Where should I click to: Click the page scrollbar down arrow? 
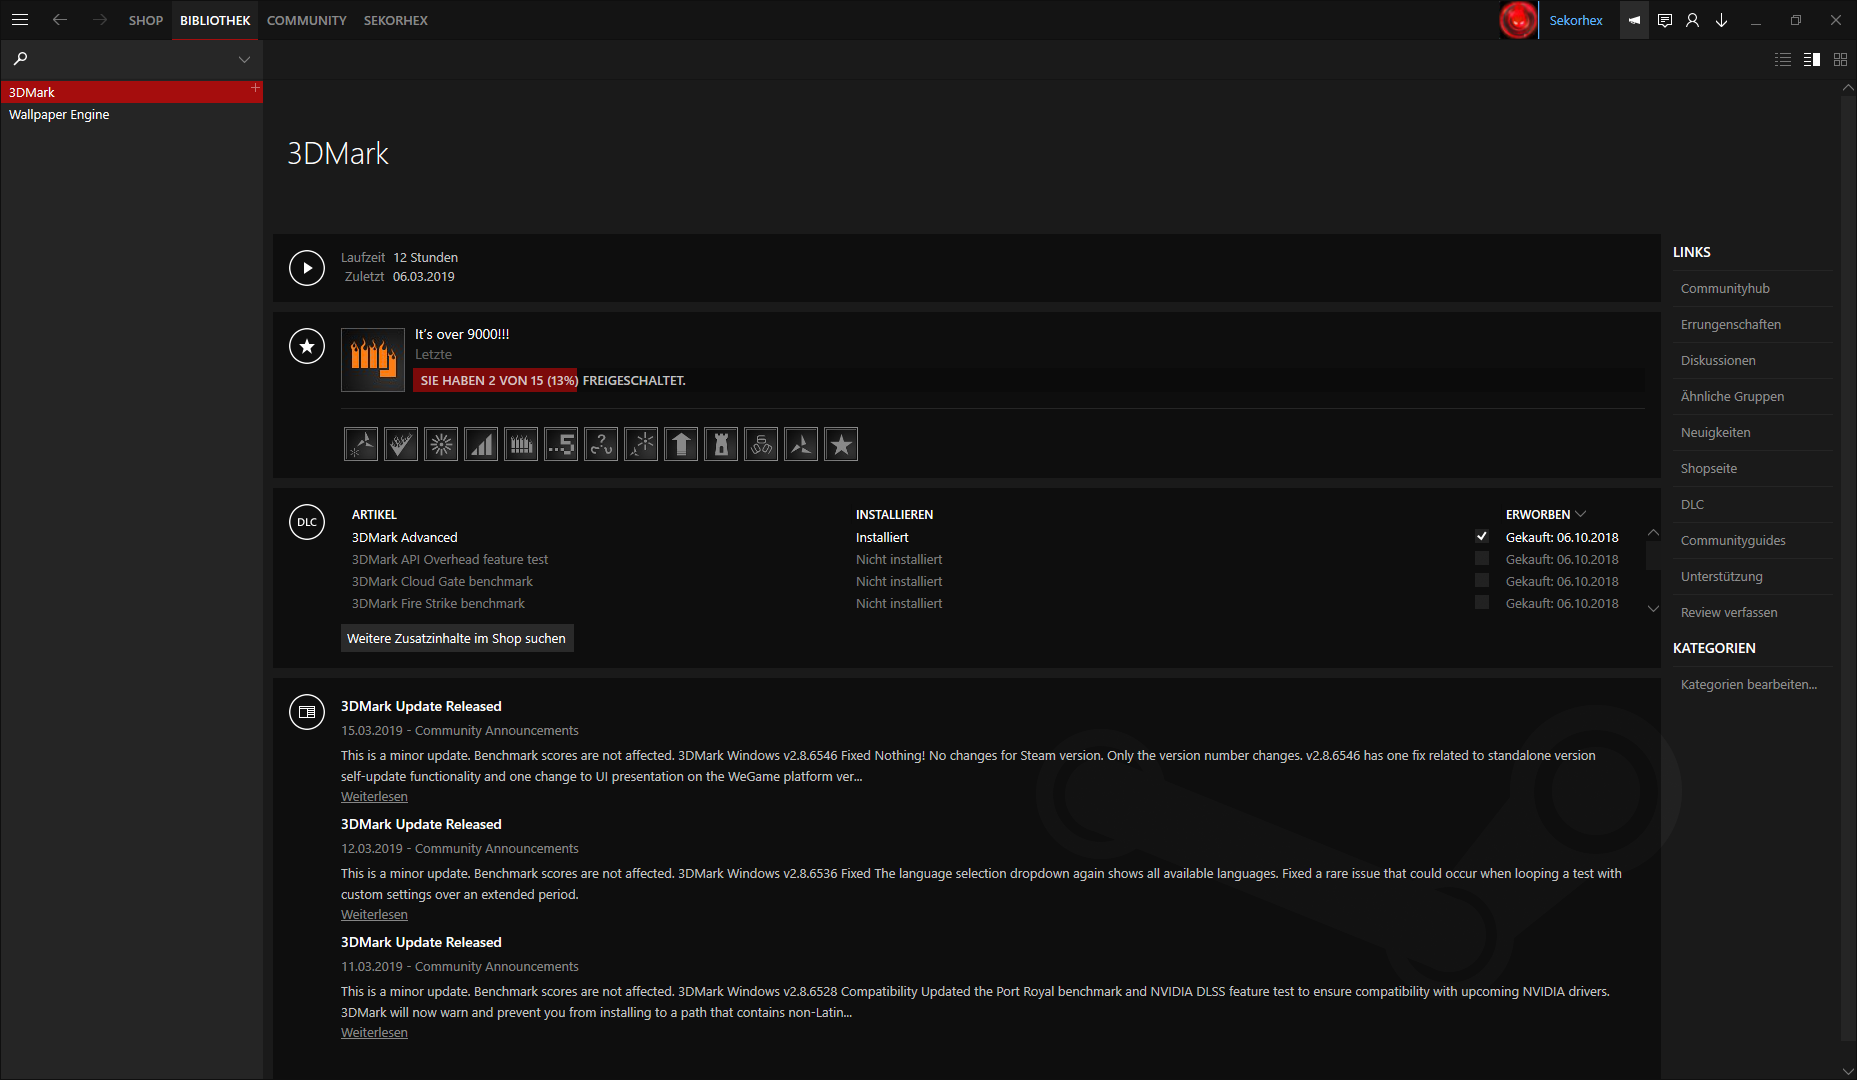(1848, 1071)
